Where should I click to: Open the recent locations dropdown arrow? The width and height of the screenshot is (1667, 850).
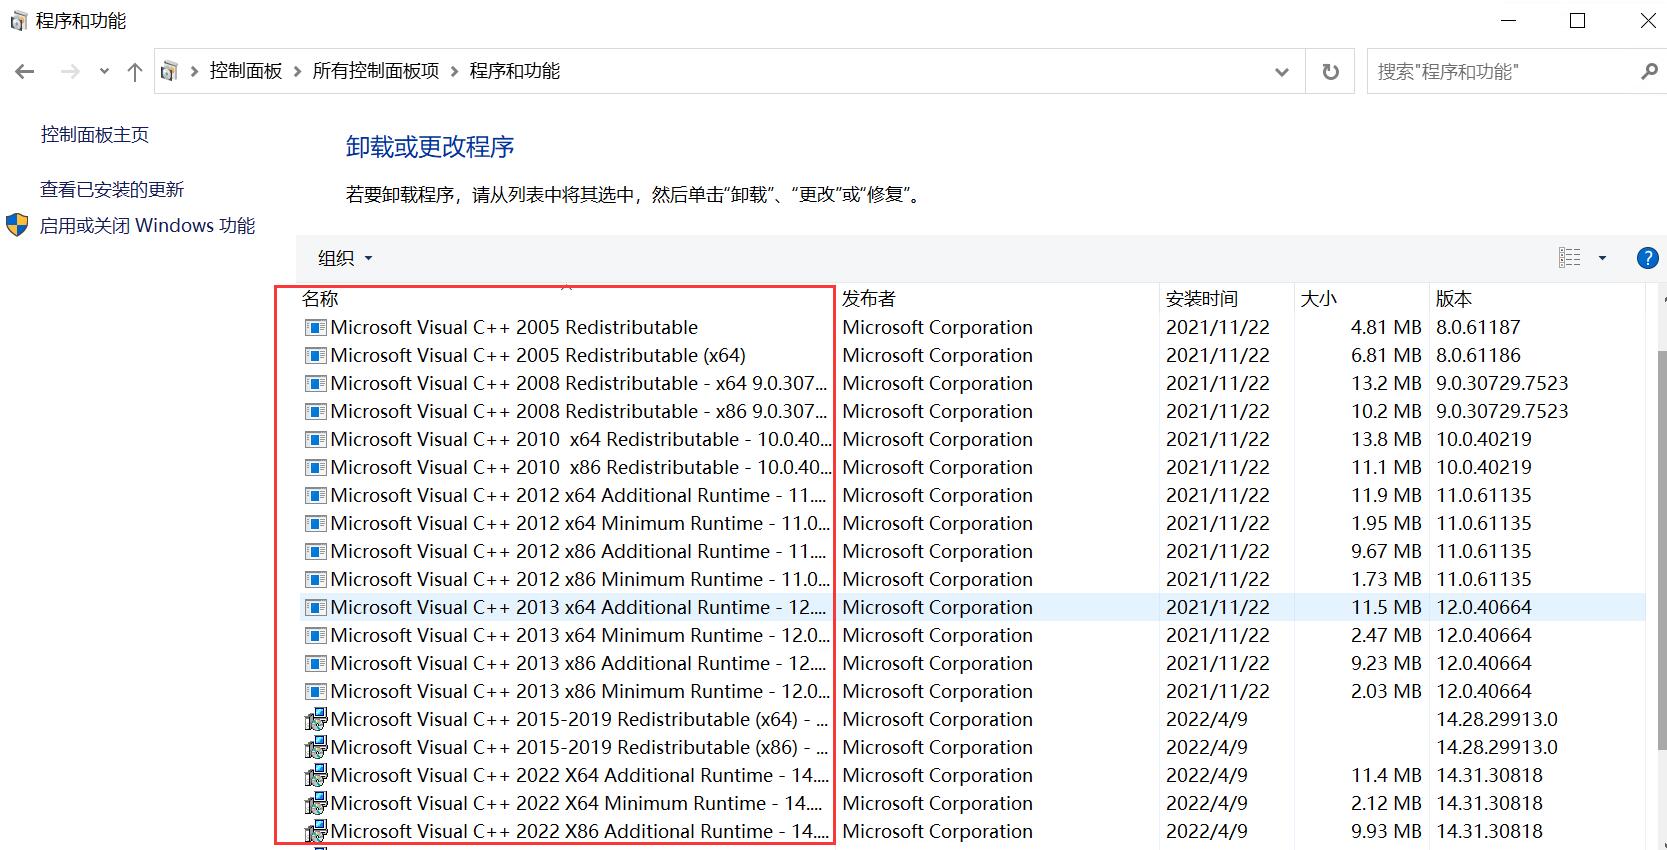[104, 72]
